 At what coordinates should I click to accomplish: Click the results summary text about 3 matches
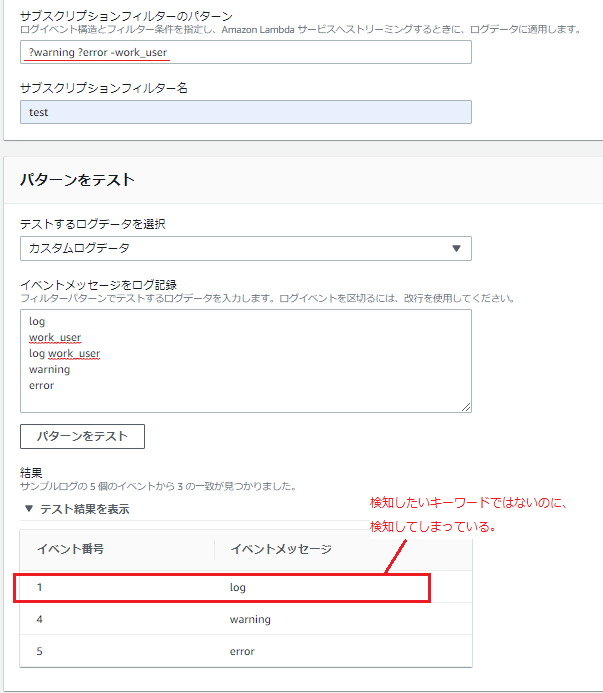click(x=158, y=486)
